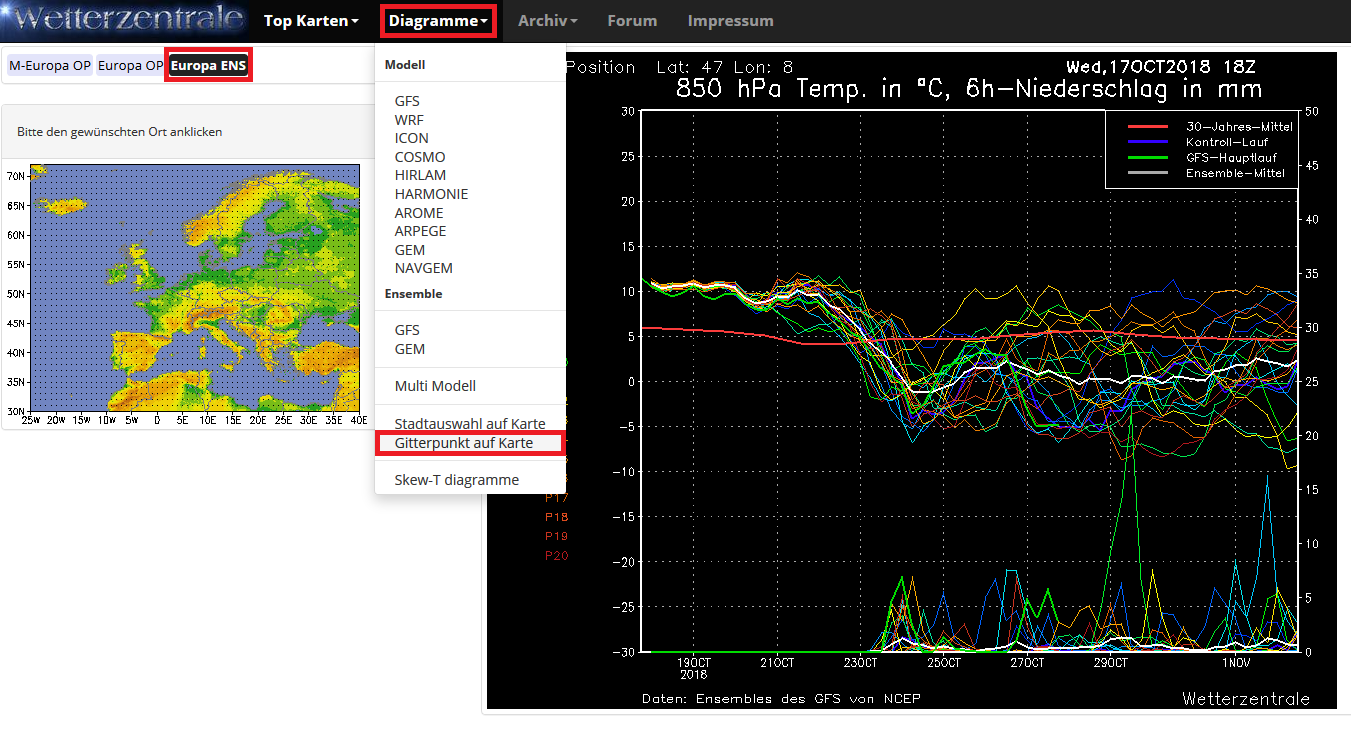1351x729 pixels.
Task: Open the Archiv dropdown menu
Action: tap(548, 20)
